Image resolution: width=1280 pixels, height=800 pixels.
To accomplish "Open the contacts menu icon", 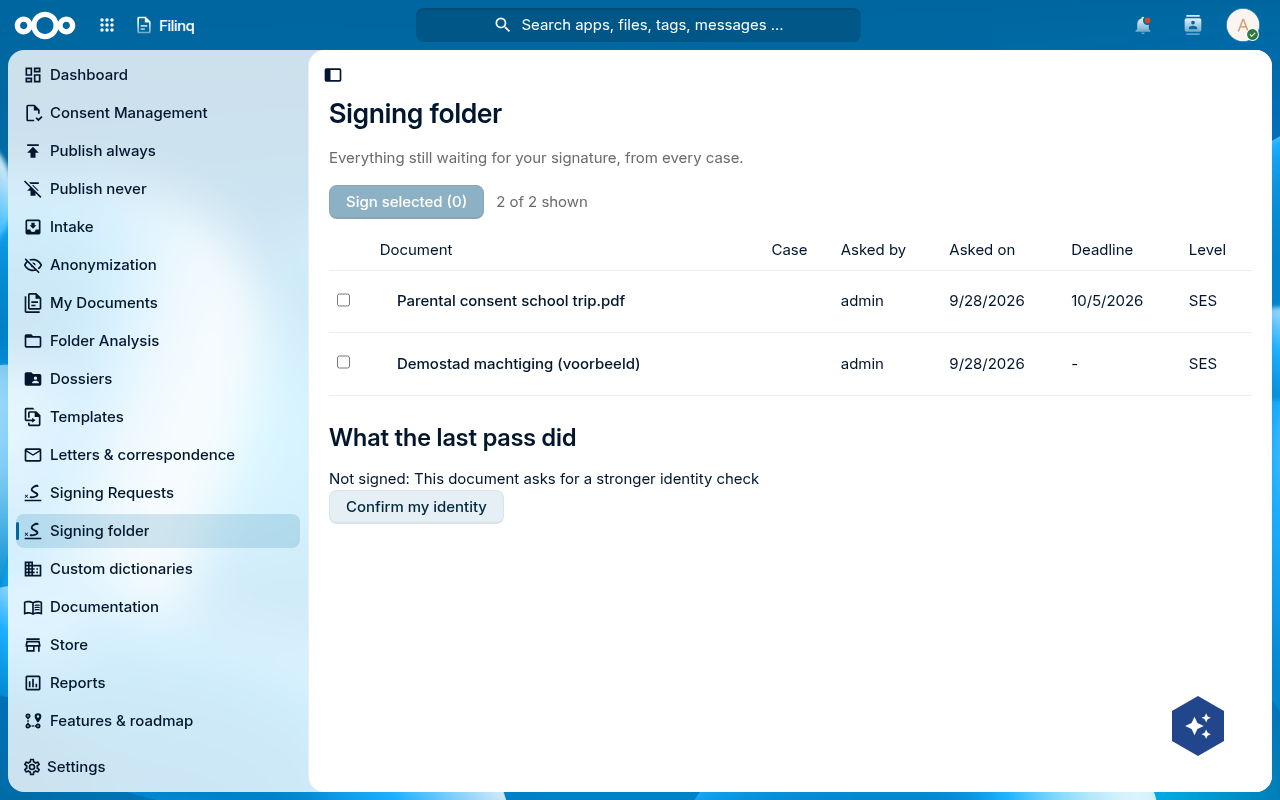I will coord(1192,25).
